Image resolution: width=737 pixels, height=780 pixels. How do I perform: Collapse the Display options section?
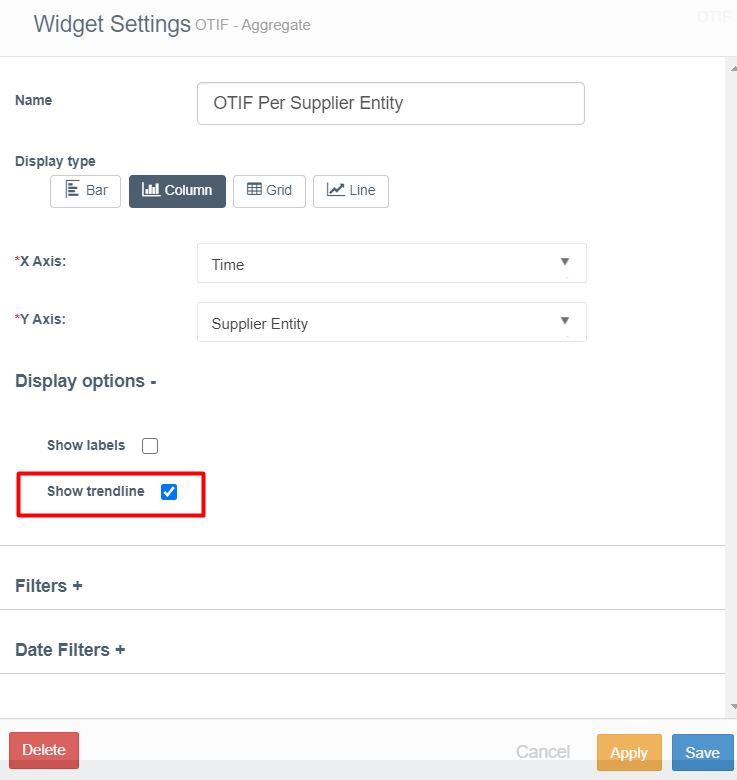click(86, 381)
